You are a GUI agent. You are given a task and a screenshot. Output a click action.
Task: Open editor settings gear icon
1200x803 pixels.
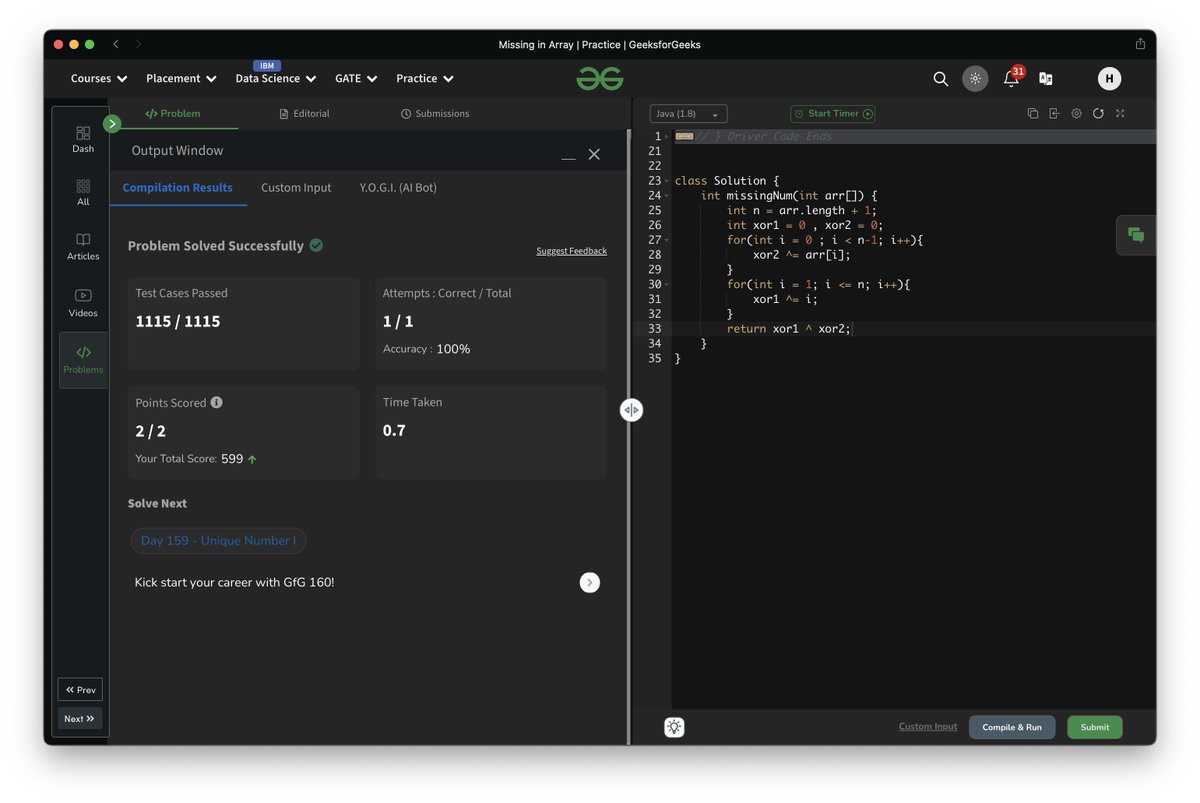[x=1076, y=114]
